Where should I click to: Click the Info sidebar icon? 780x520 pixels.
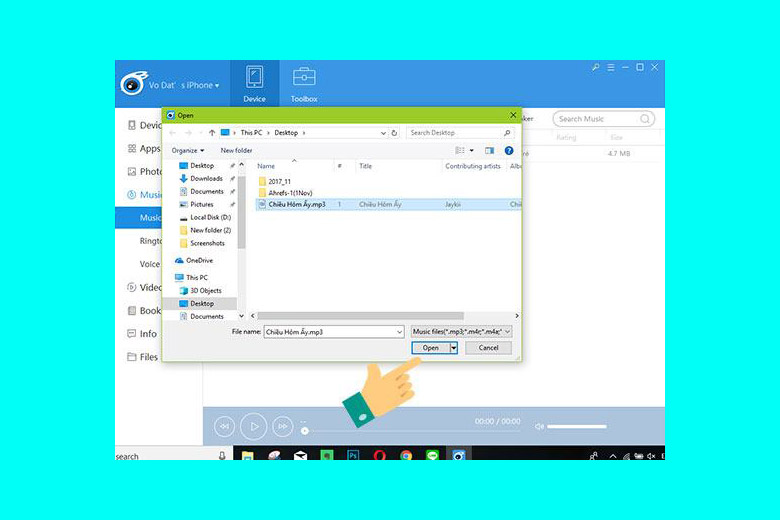(x=131, y=333)
